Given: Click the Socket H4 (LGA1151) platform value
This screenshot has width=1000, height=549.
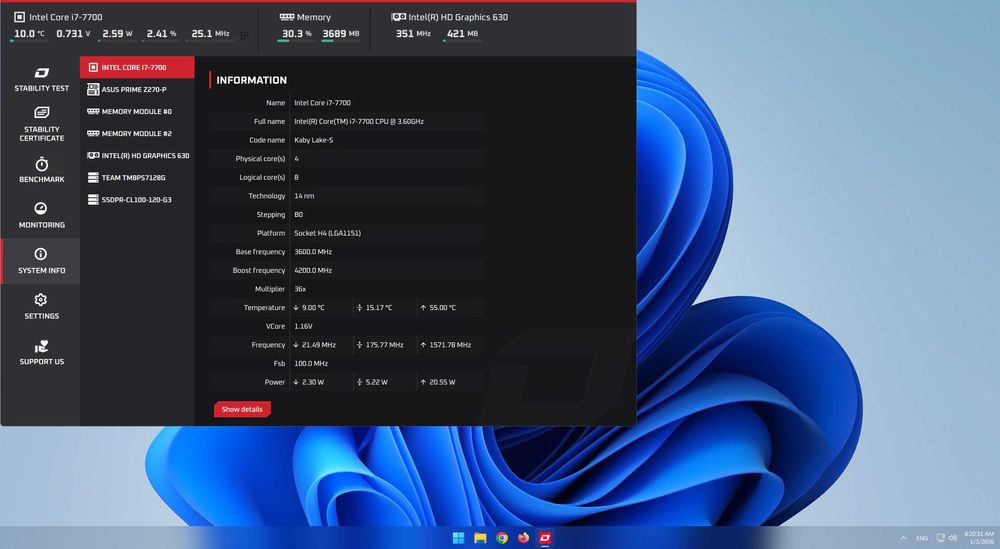Looking at the screenshot, I should 328,233.
